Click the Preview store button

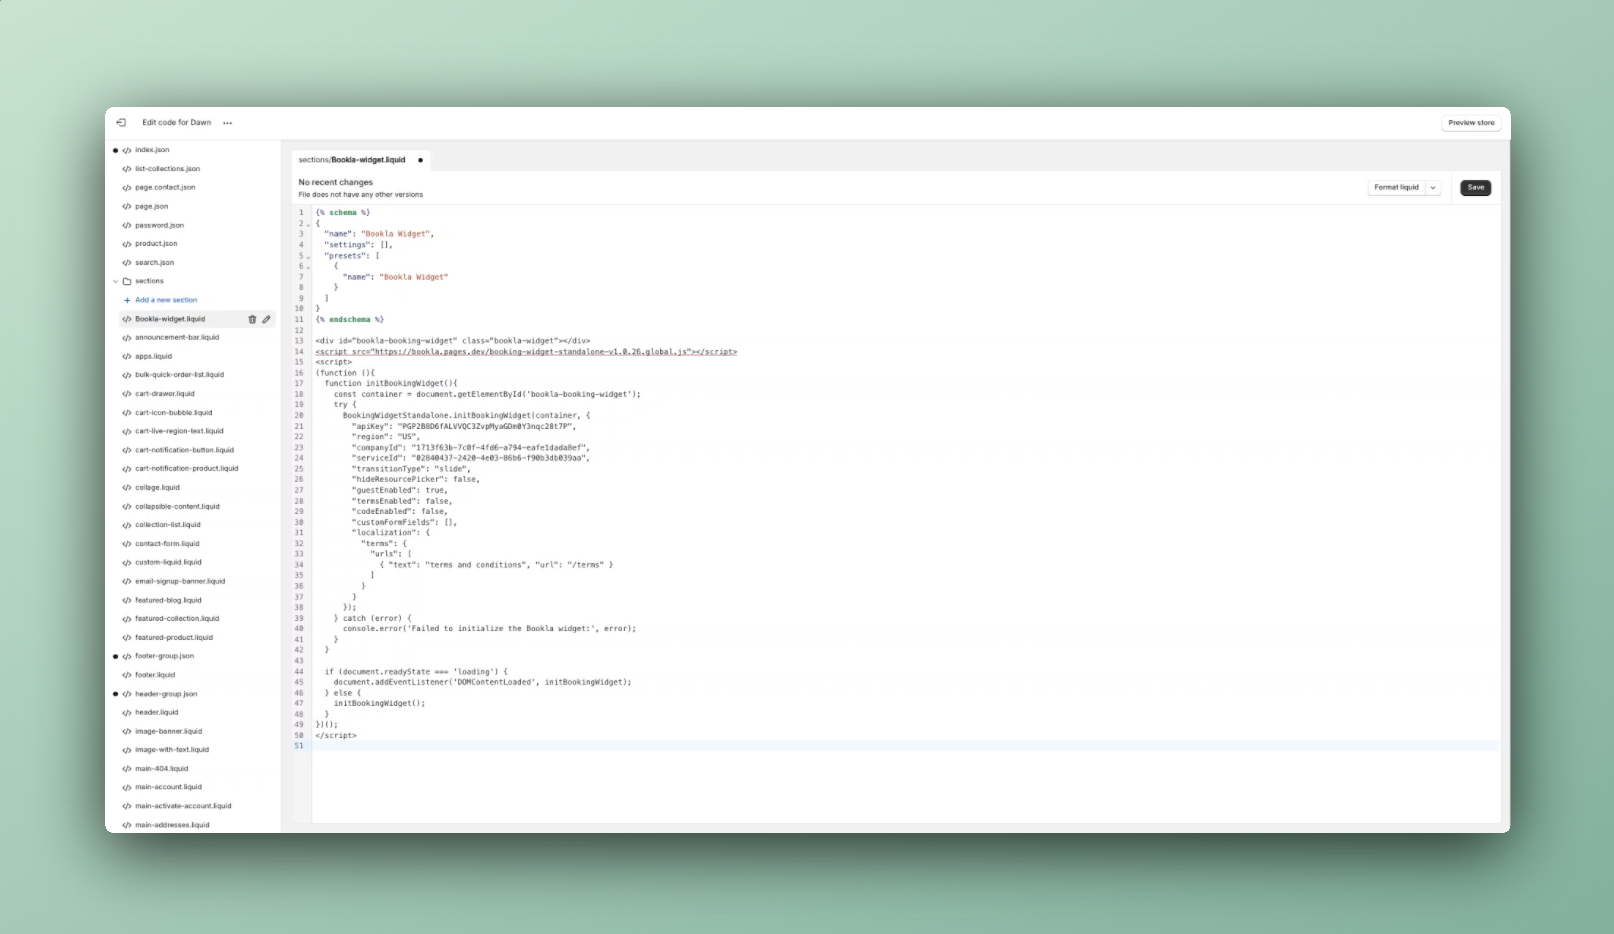tap(1471, 123)
